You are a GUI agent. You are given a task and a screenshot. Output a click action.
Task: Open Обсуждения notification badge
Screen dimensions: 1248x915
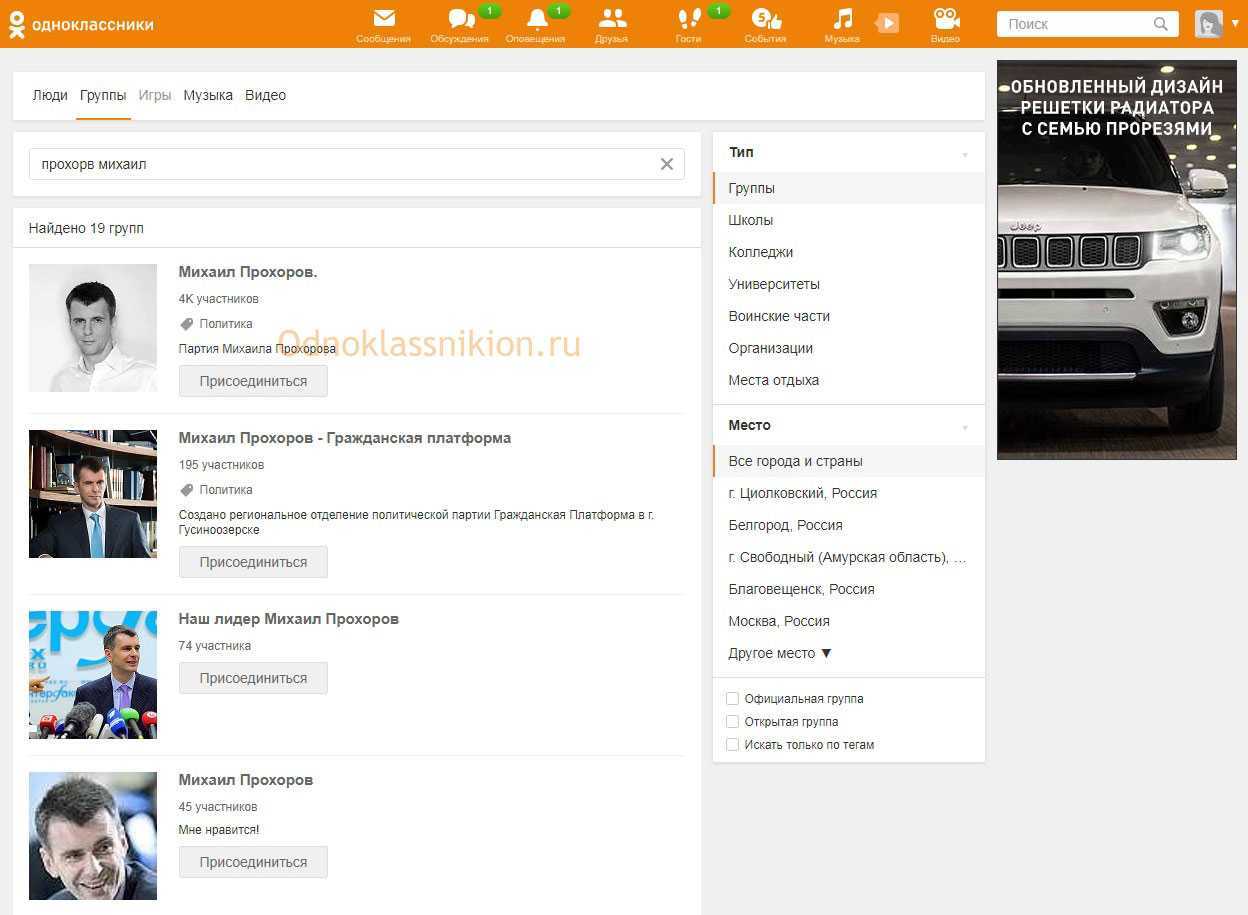(x=489, y=11)
